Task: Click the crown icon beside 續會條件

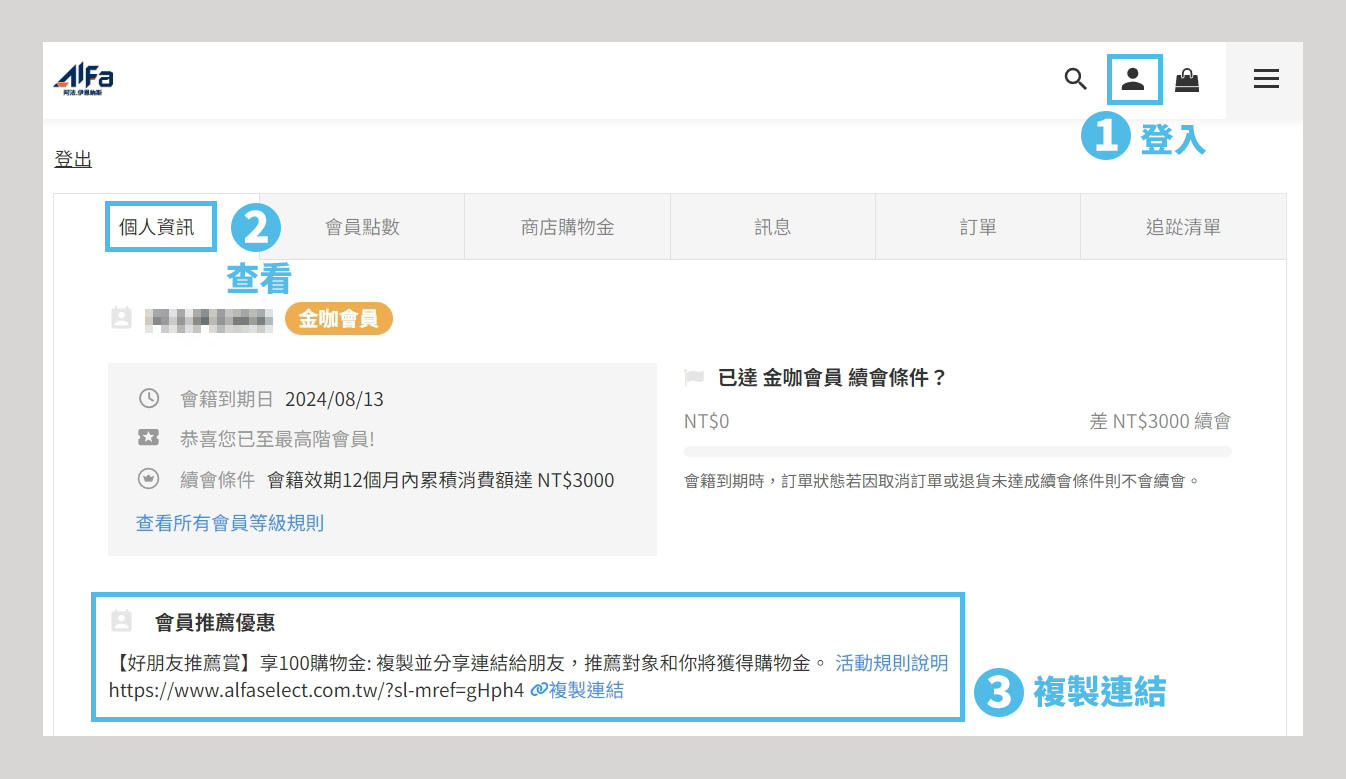Action: click(x=148, y=479)
